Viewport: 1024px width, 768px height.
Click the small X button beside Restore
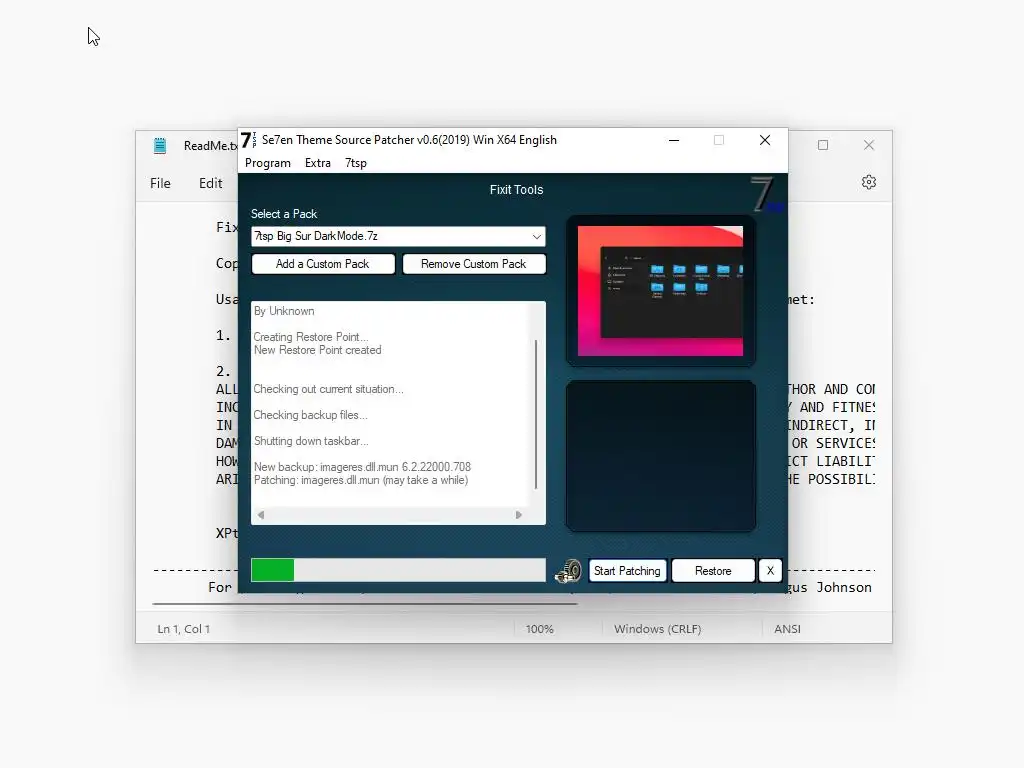coord(770,571)
